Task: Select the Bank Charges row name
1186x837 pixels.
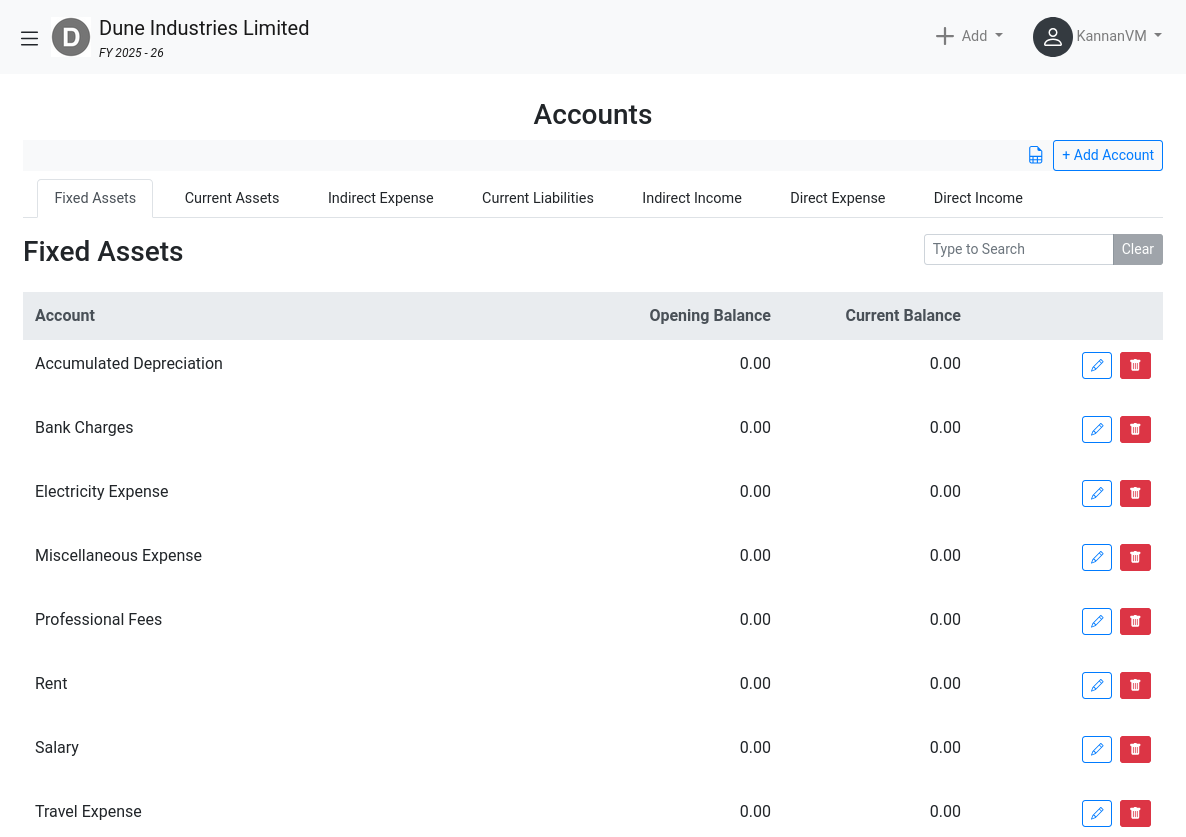Action: tap(84, 428)
